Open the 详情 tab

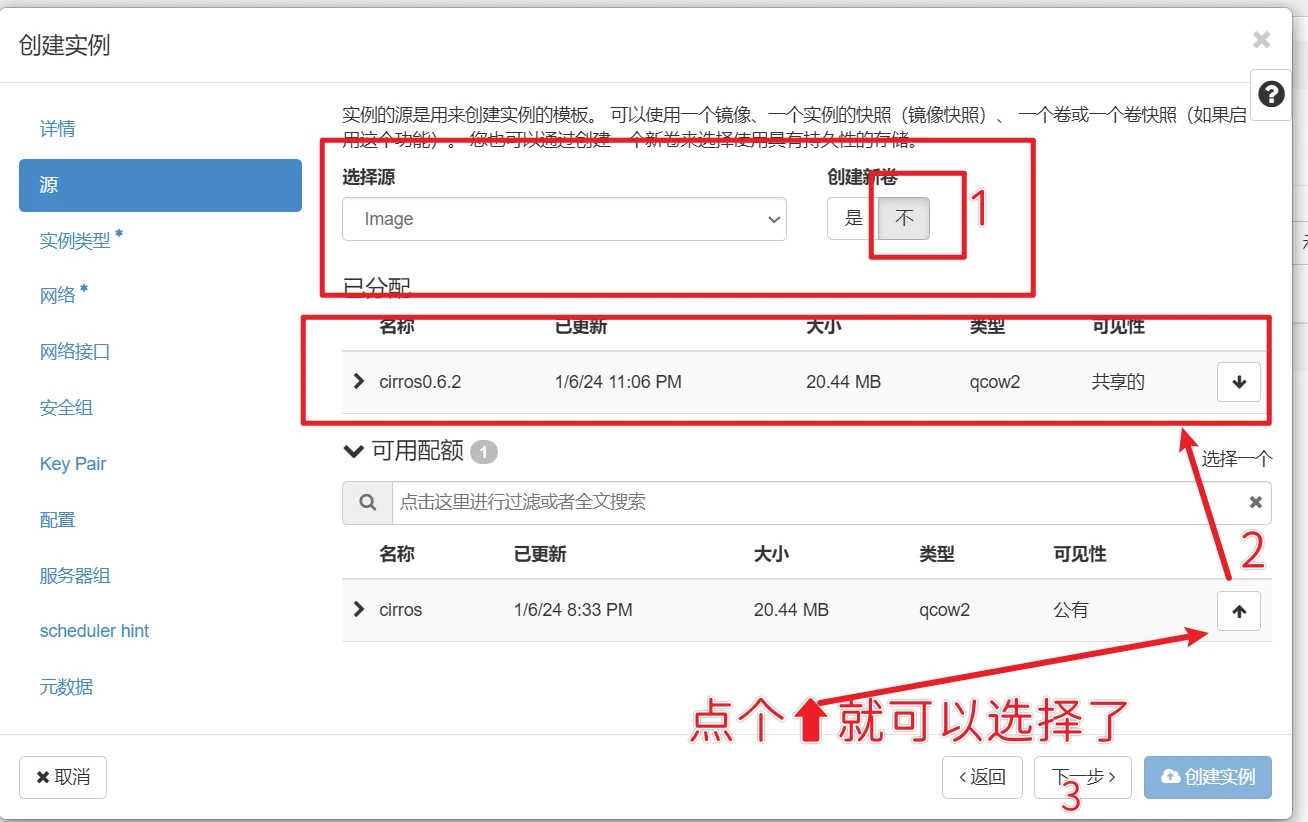tap(57, 129)
